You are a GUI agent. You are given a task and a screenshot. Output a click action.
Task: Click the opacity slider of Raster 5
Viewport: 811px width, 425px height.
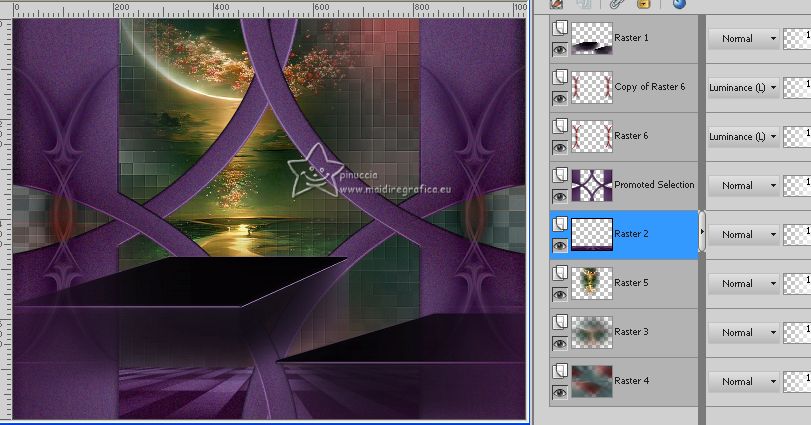797,284
